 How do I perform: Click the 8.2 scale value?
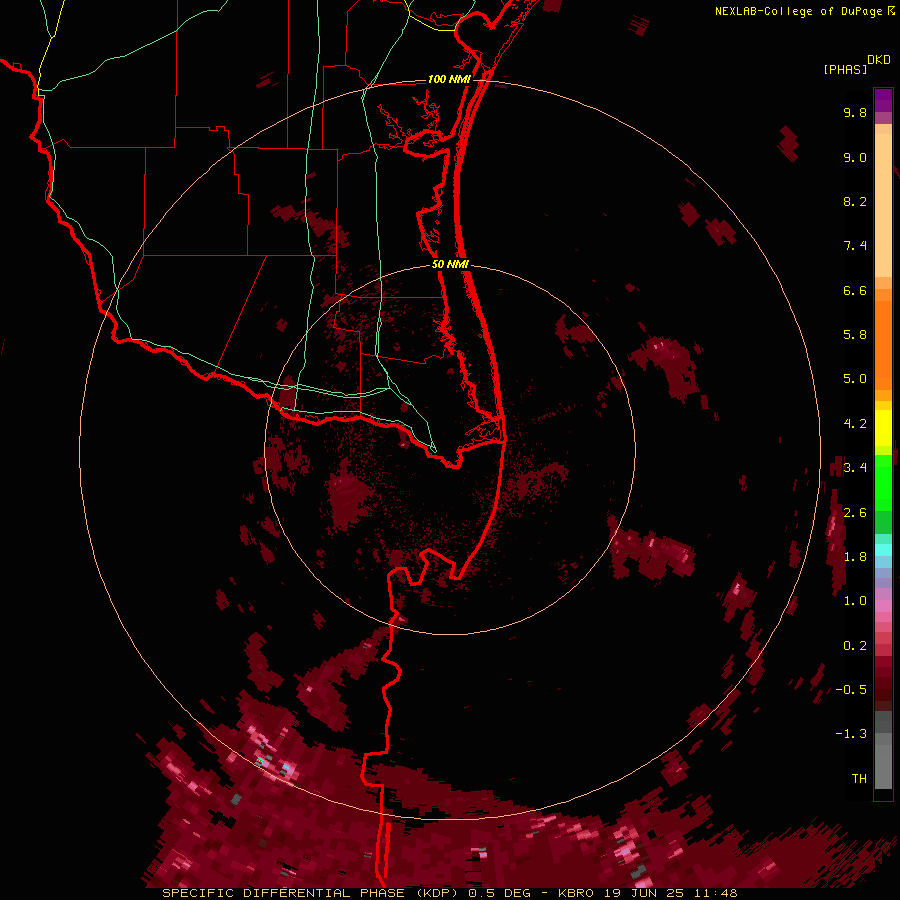pyautogui.click(x=855, y=201)
